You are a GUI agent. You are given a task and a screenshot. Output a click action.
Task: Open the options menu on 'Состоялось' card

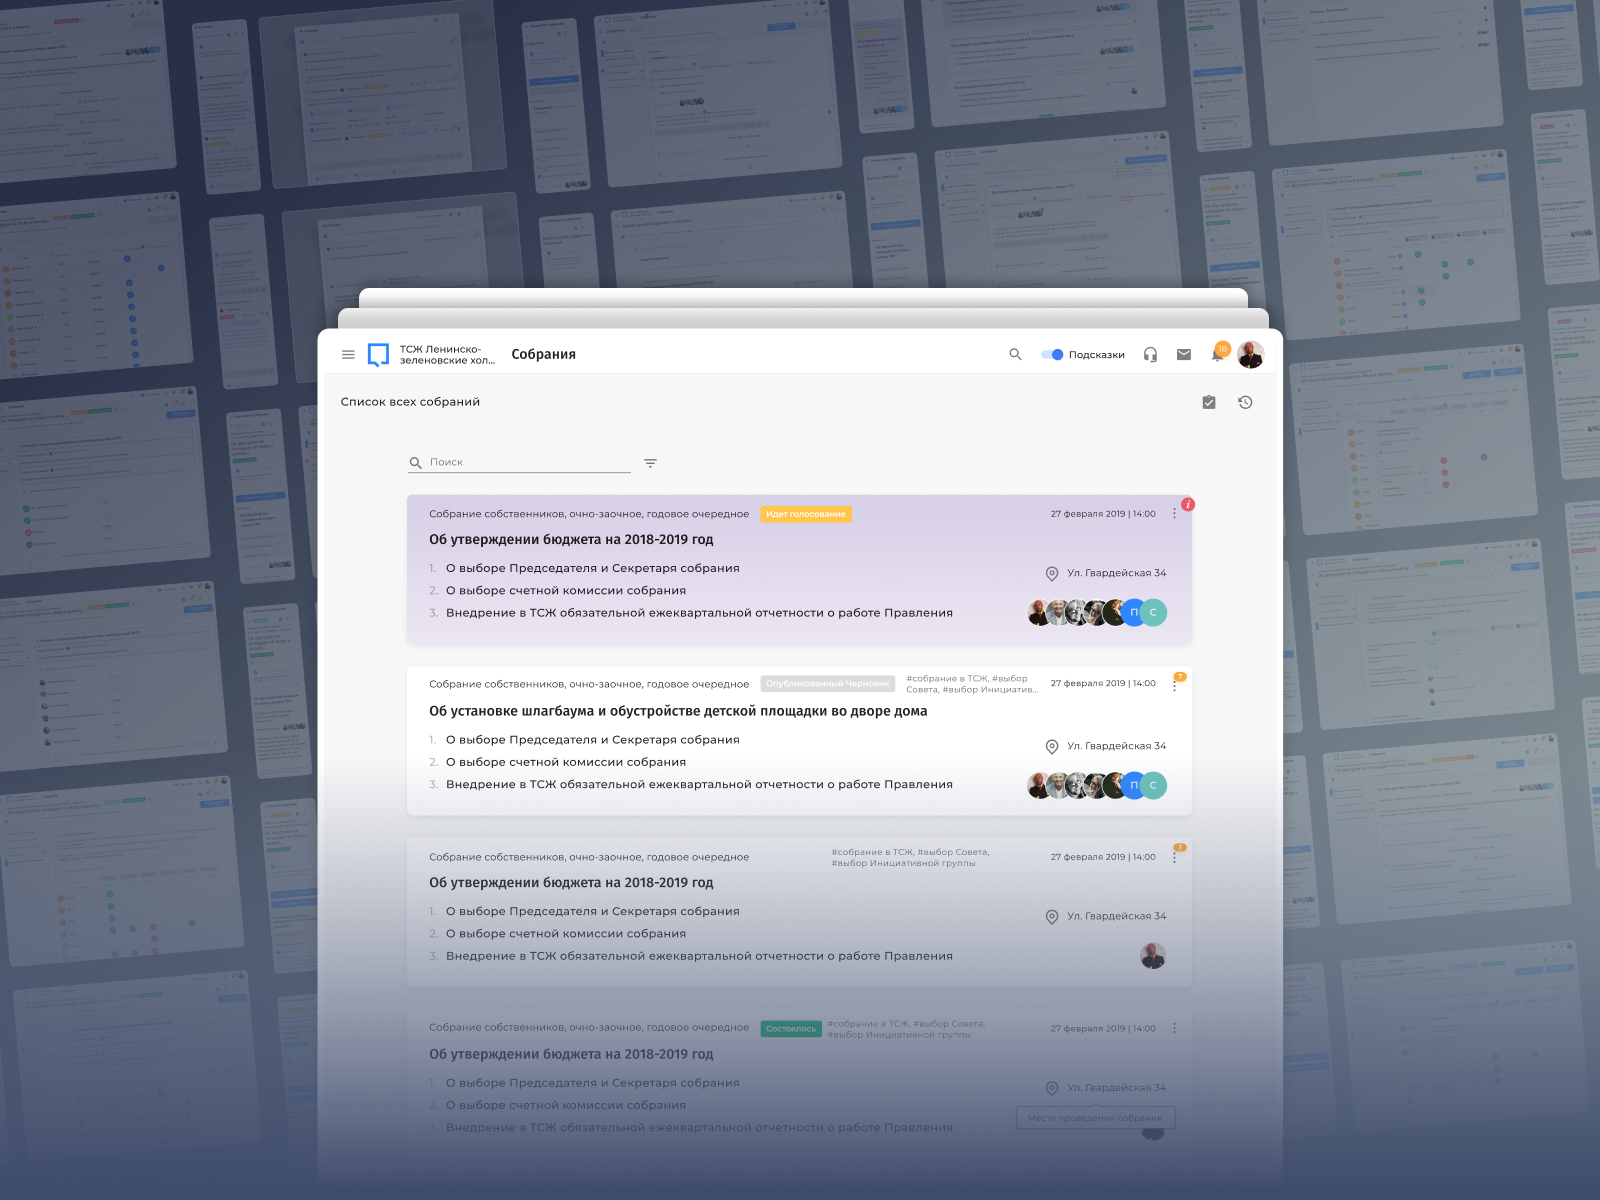point(1174,1028)
